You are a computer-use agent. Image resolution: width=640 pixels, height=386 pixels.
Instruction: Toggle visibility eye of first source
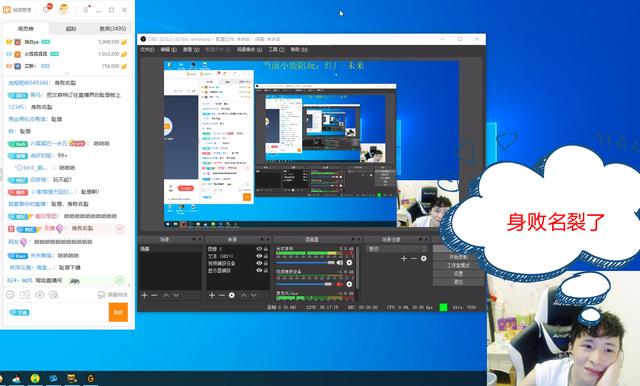point(259,249)
